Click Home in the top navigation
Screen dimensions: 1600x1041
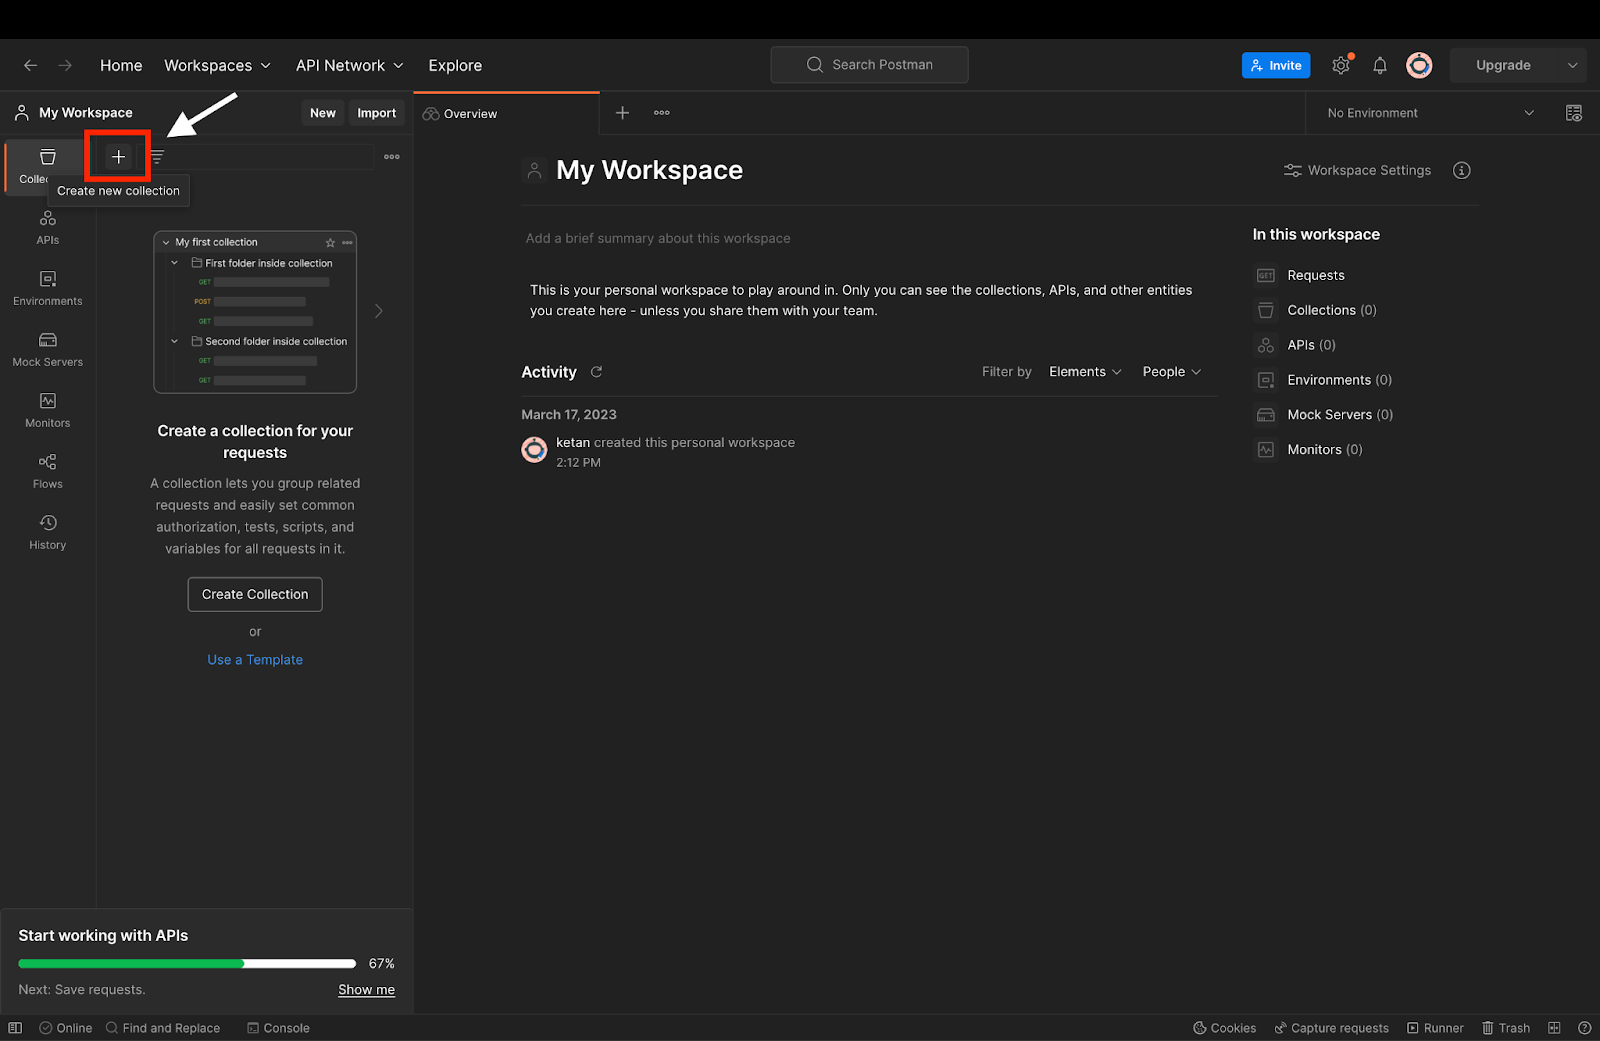[x=121, y=65]
